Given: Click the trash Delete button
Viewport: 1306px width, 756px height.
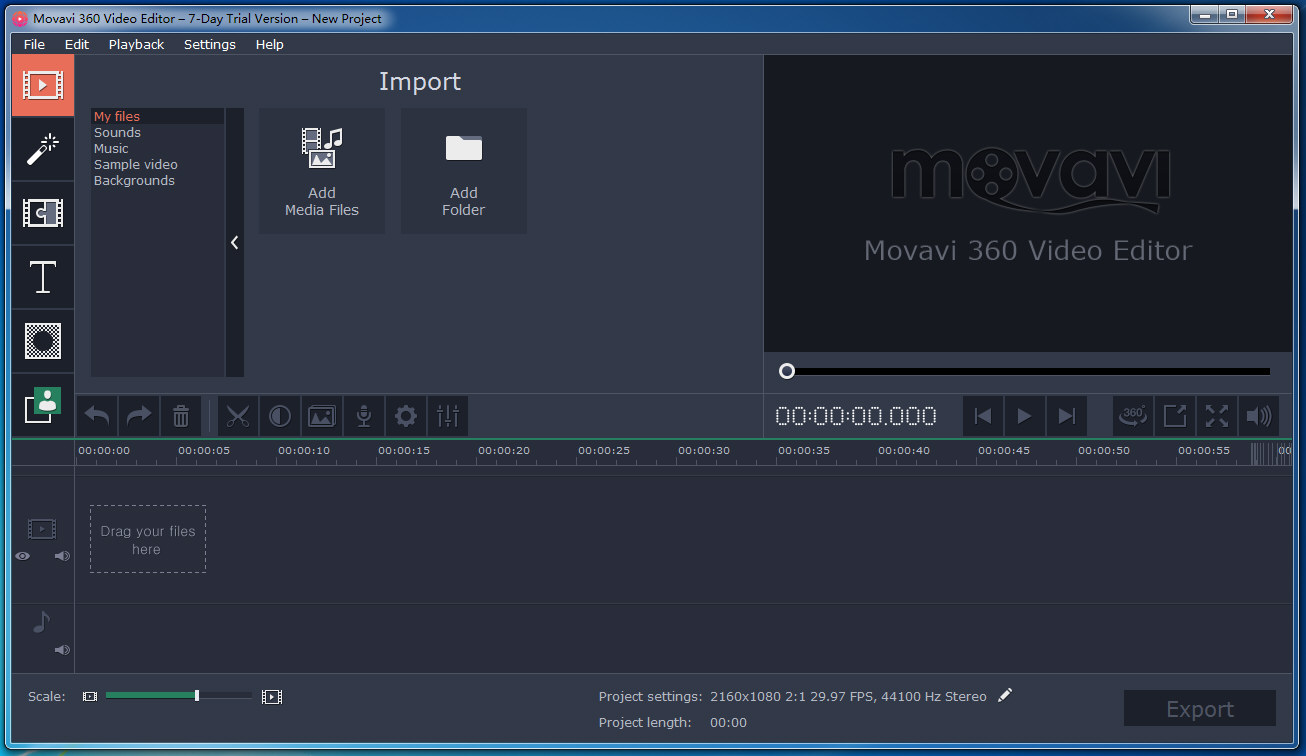Looking at the screenshot, I should tap(181, 416).
